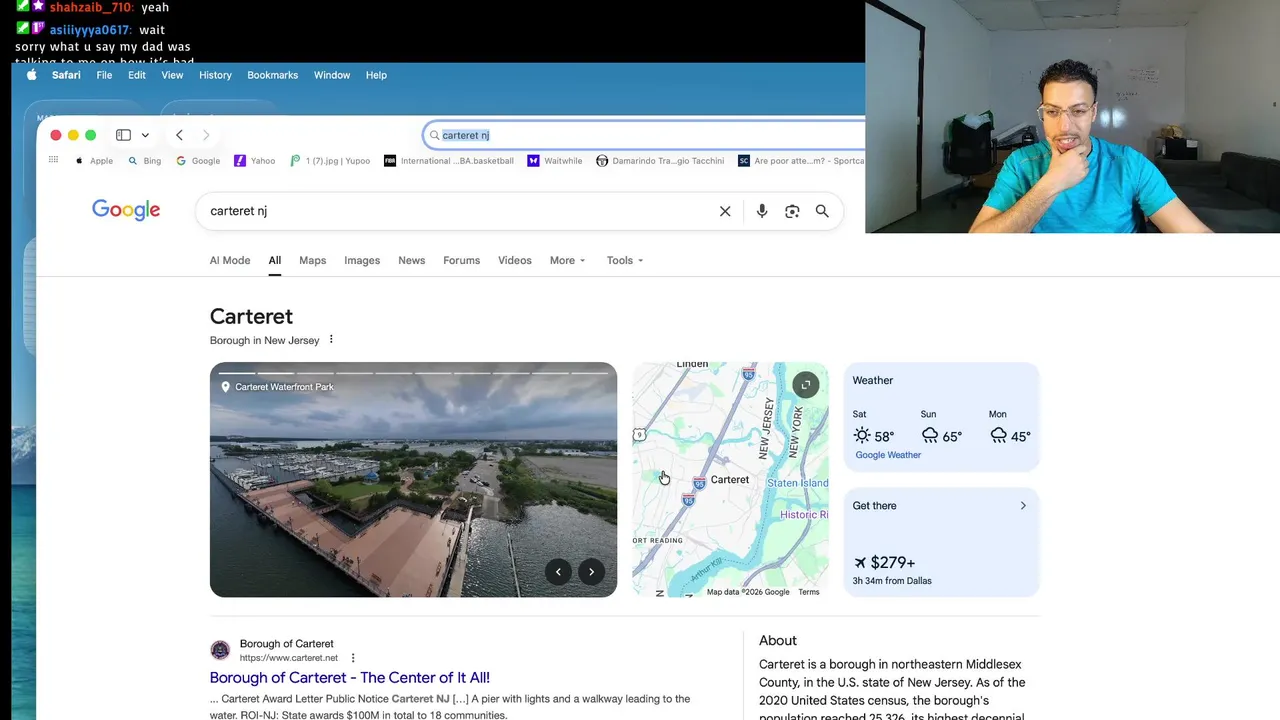
Task: Switch to Maps tab
Action: [313, 260]
